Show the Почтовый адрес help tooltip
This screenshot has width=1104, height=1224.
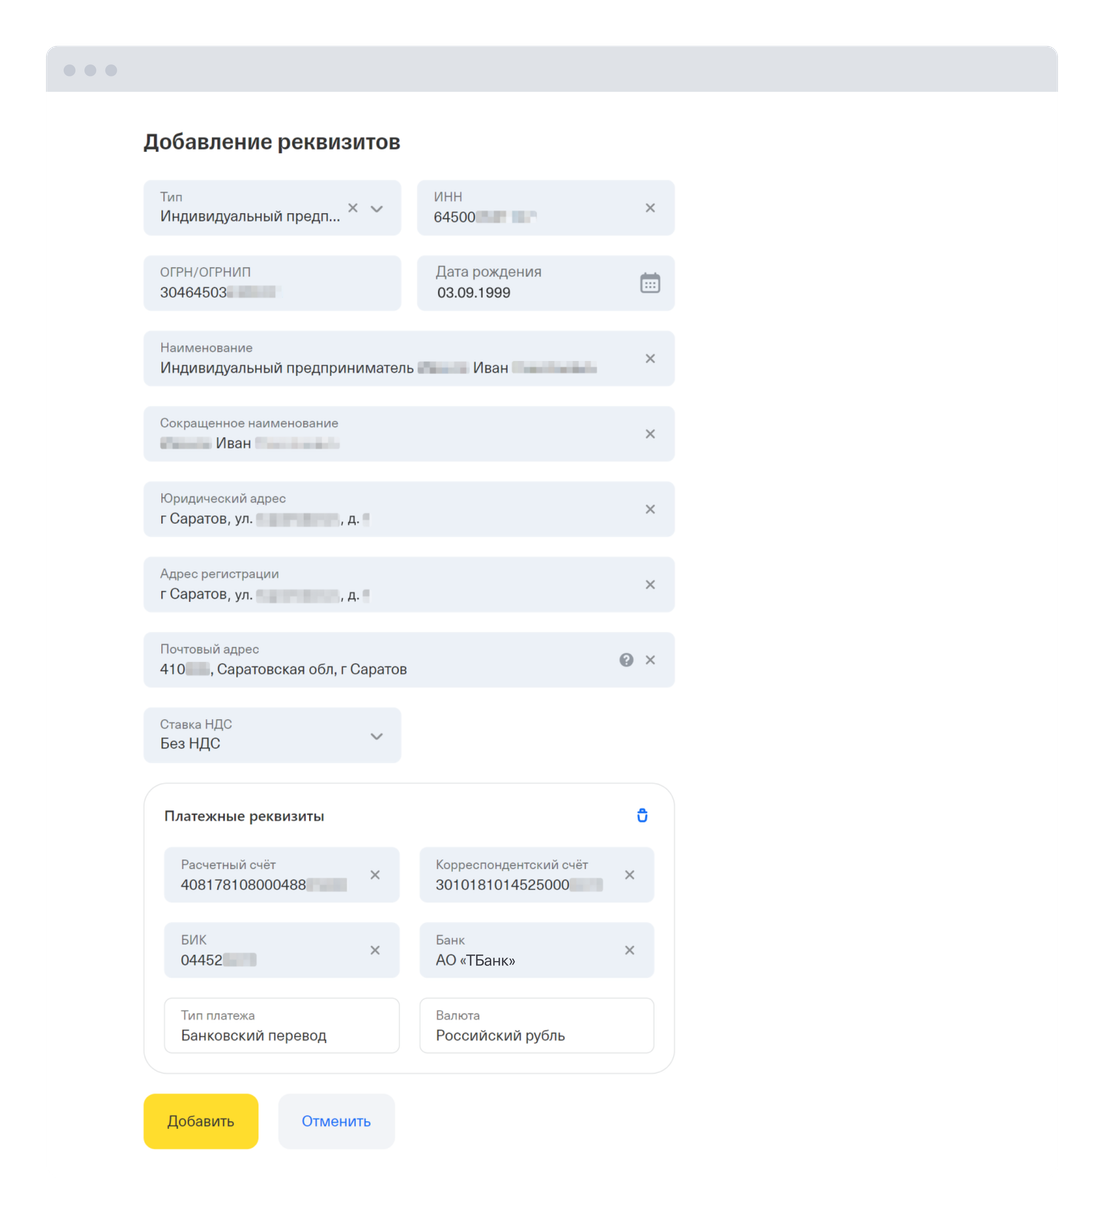[626, 660]
